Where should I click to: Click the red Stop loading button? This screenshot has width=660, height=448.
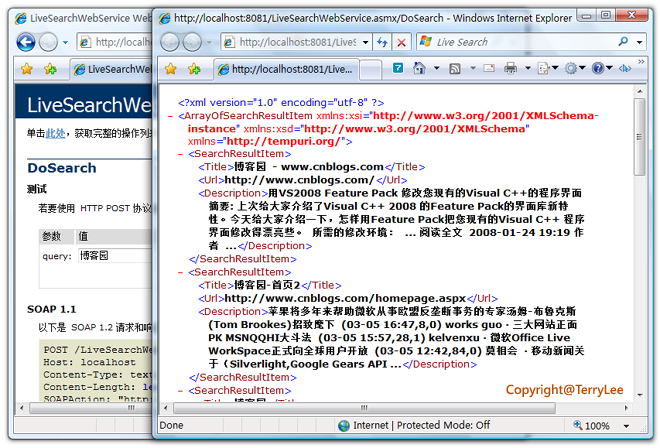tap(402, 42)
